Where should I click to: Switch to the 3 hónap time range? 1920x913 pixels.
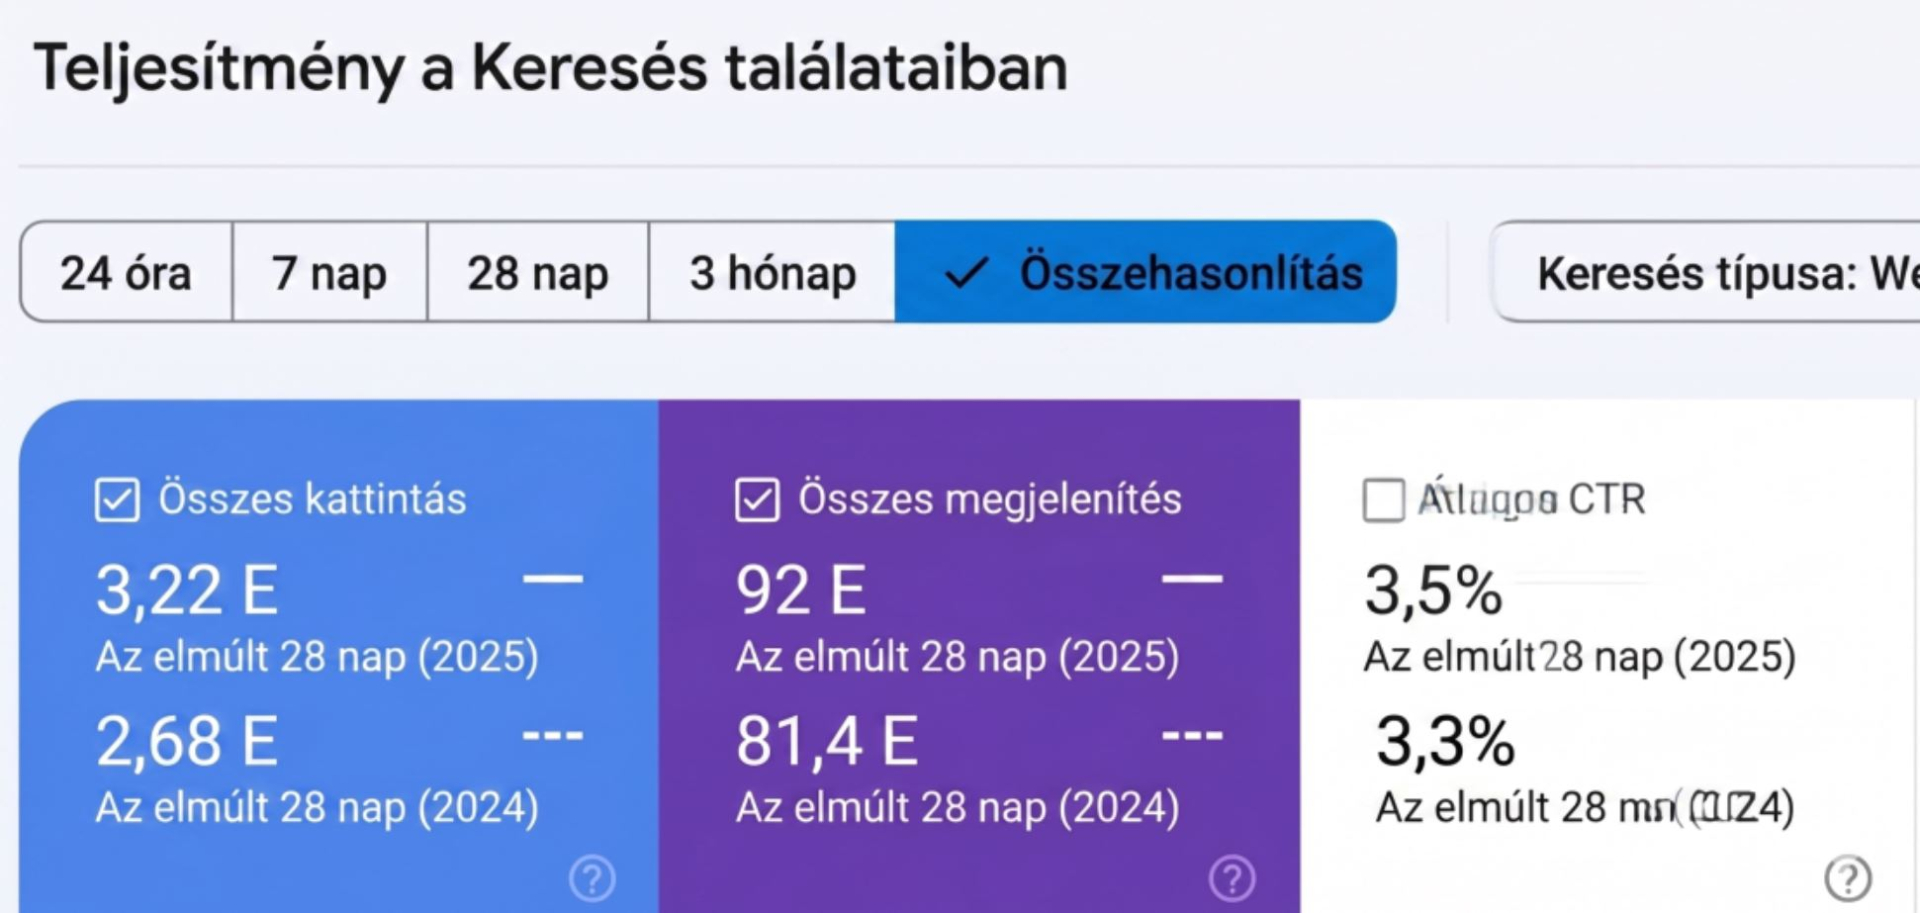[x=770, y=272]
